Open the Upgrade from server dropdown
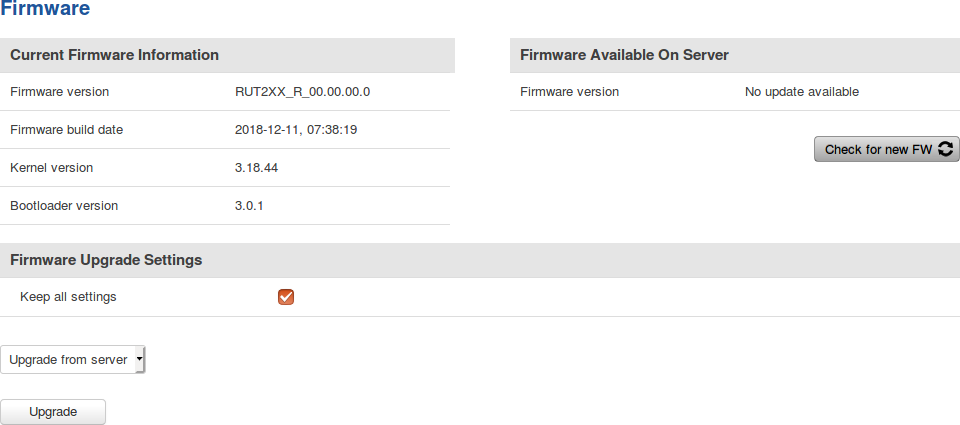The width and height of the screenshot is (960, 425). tap(73, 360)
